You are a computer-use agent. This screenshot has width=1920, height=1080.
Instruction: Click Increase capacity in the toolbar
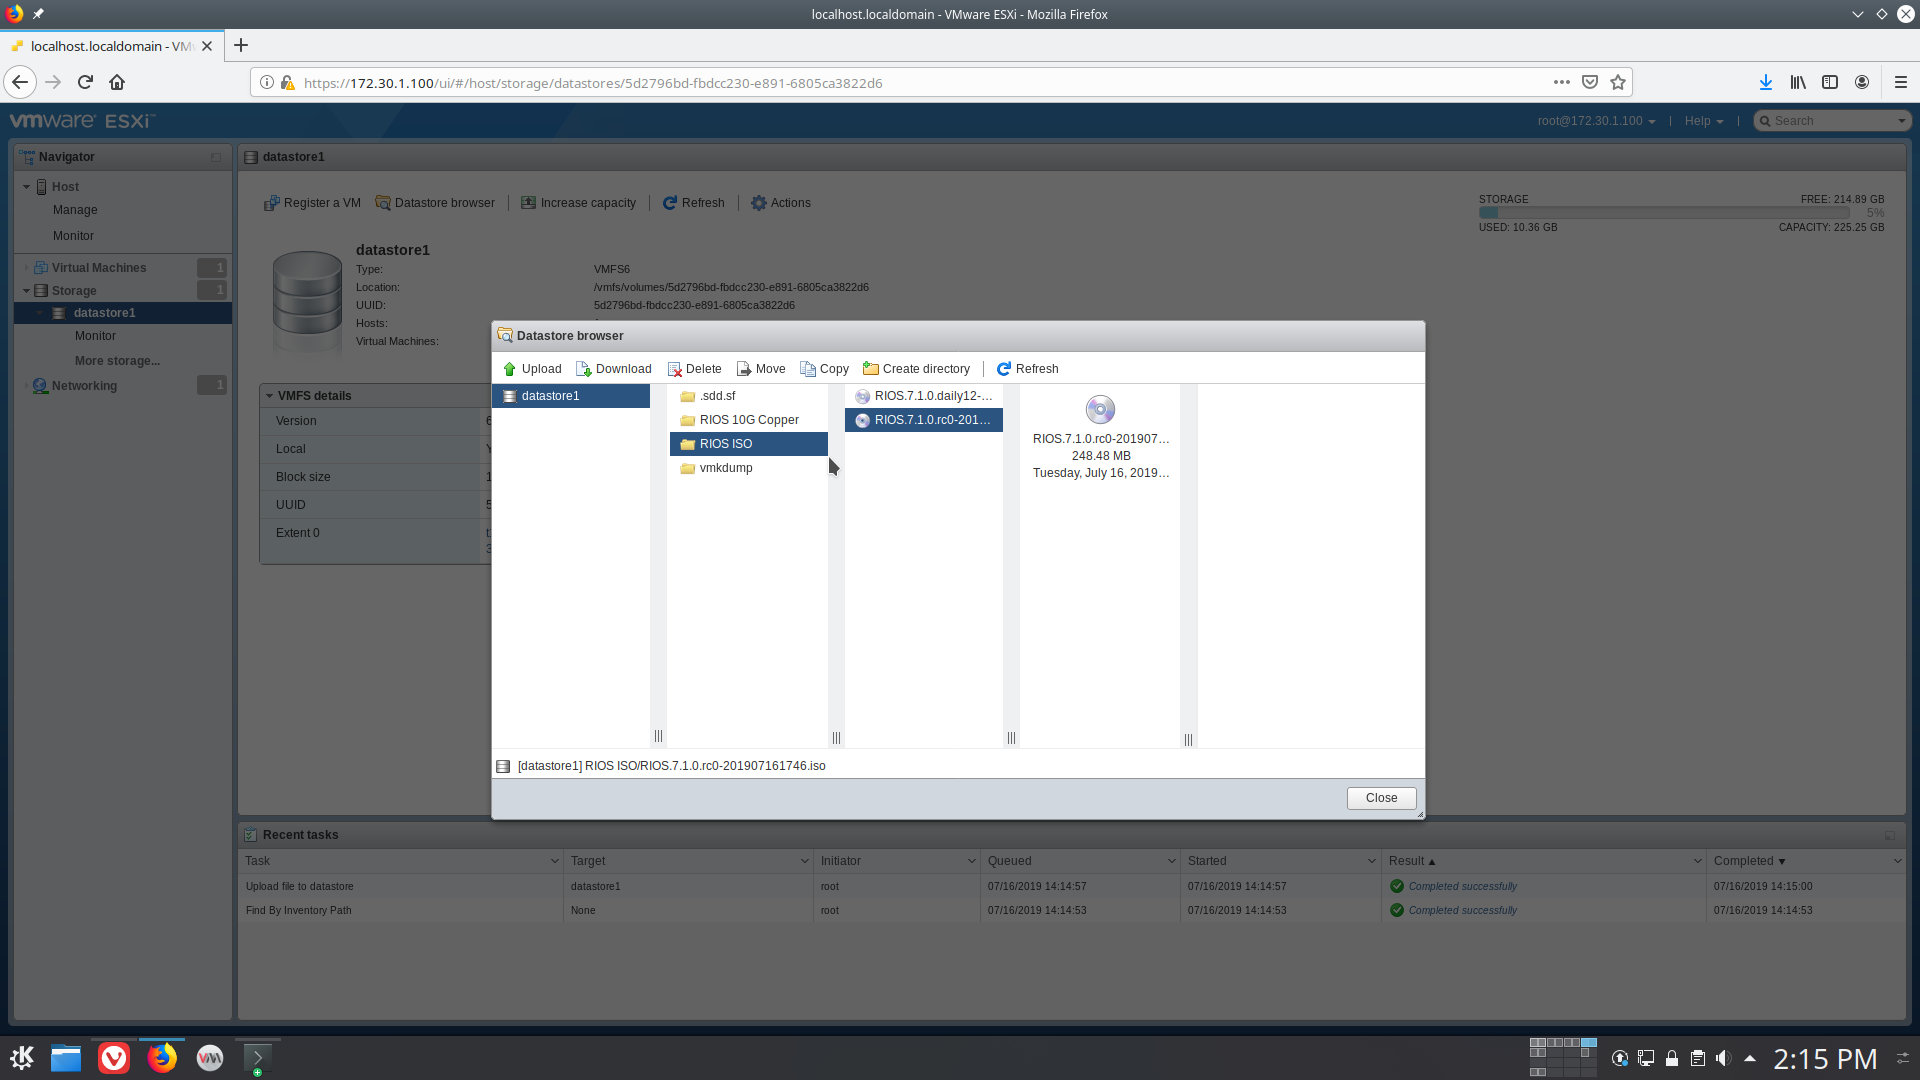[578, 203]
